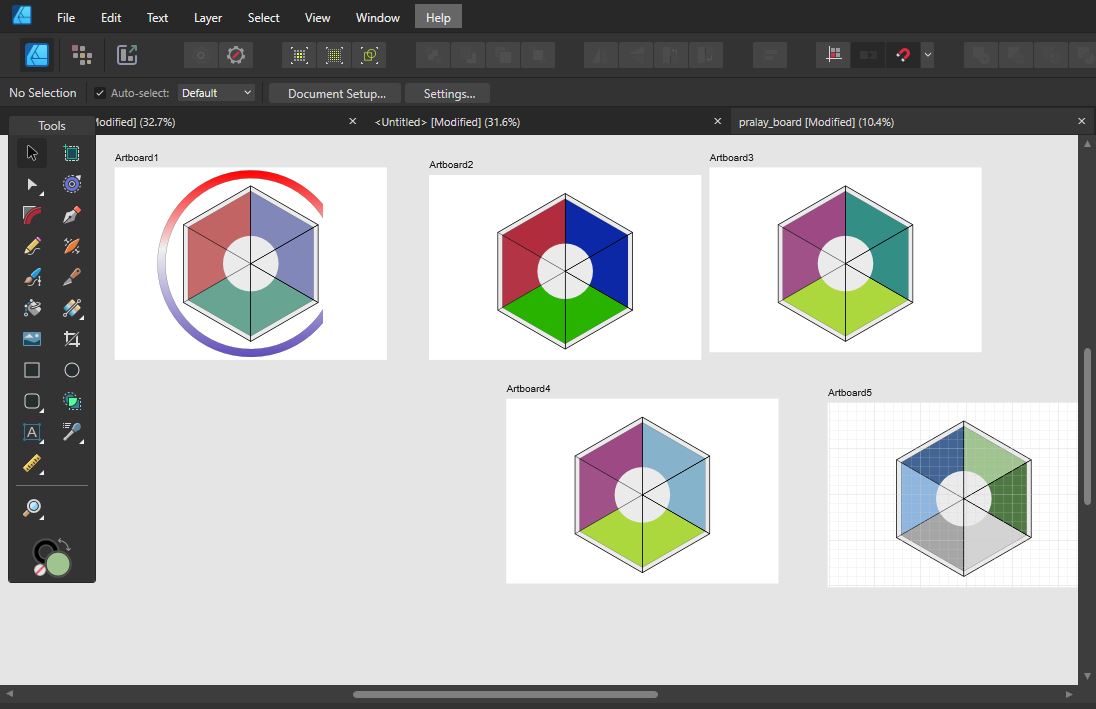Open the Layer menu
Viewport: 1096px width, 709px height.
click(208, 18)
